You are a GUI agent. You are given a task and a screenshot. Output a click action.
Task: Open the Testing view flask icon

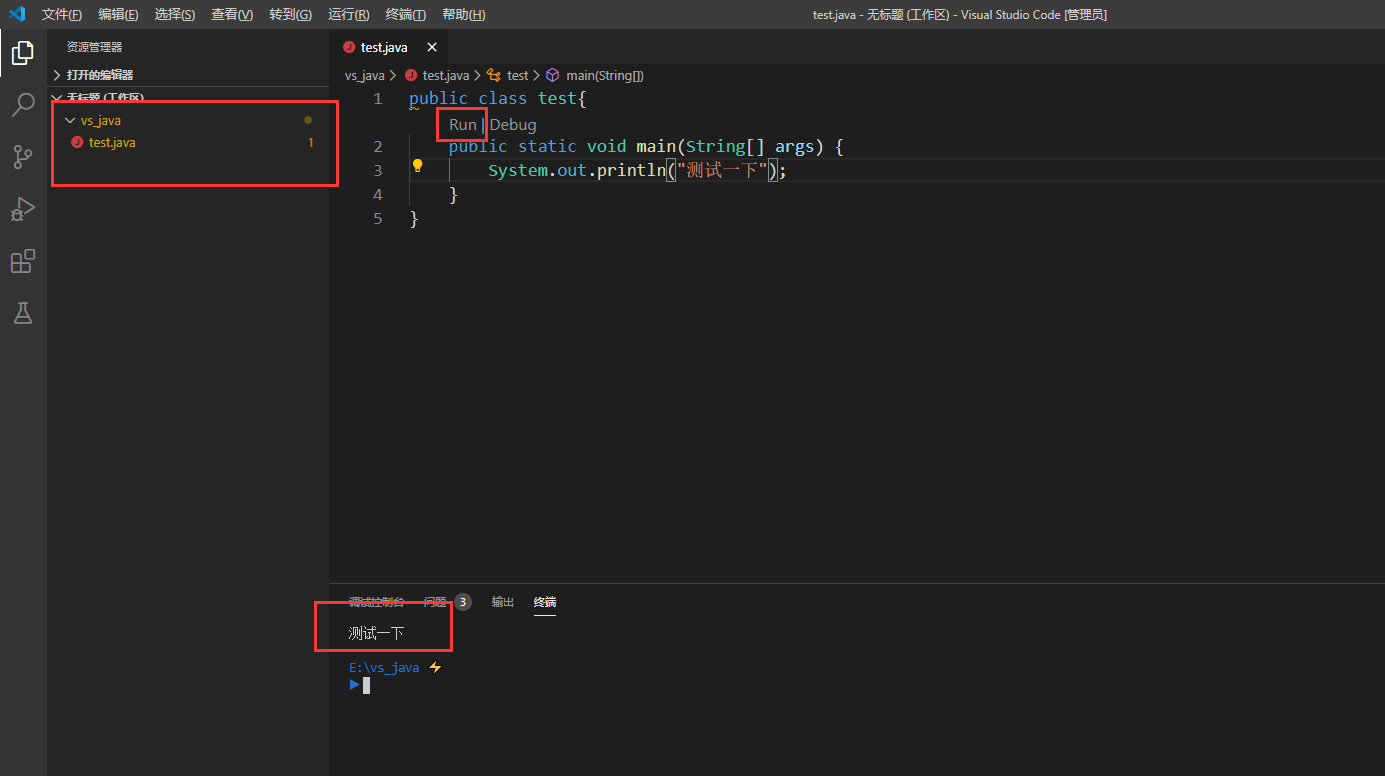pyautogui.click(x=22, y=313)
